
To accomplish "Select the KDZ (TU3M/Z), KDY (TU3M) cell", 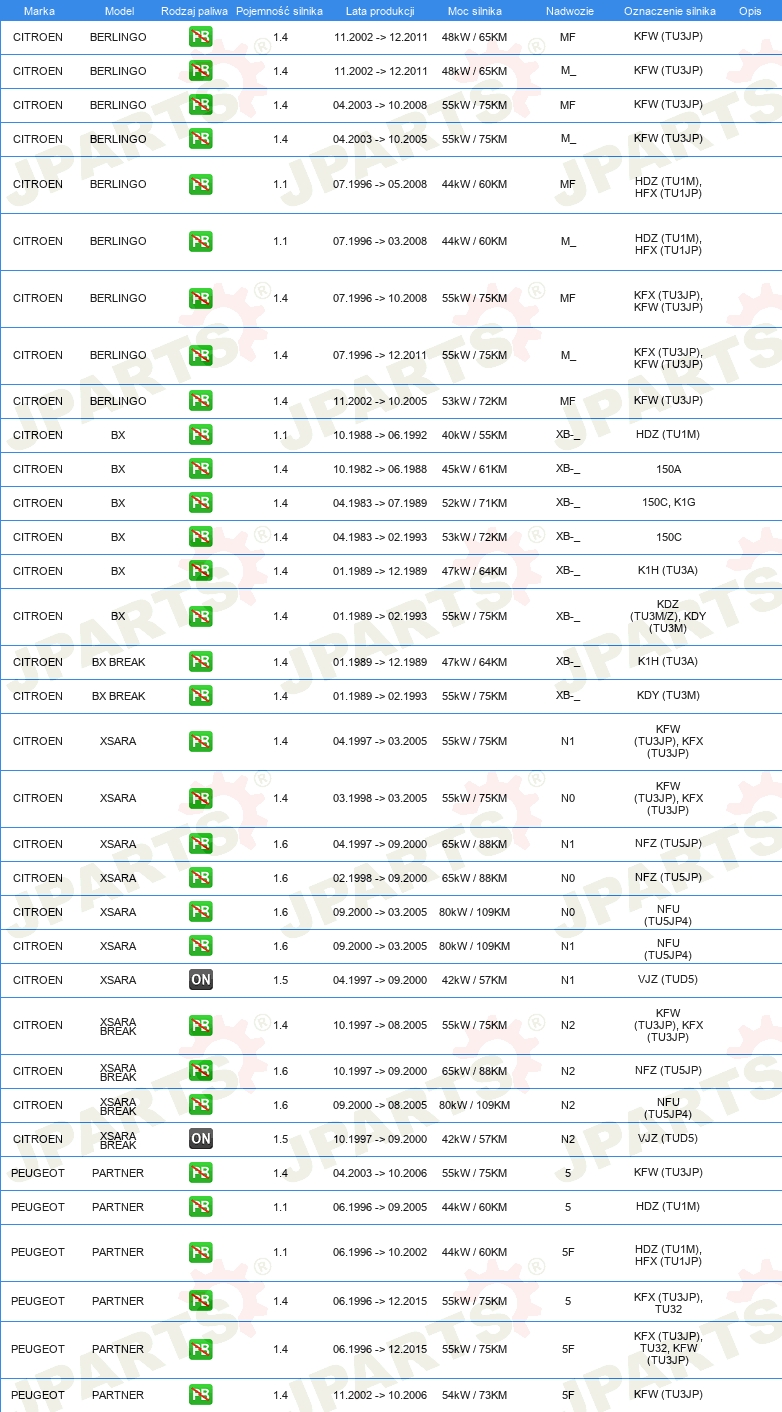I will tap(668, 616).
